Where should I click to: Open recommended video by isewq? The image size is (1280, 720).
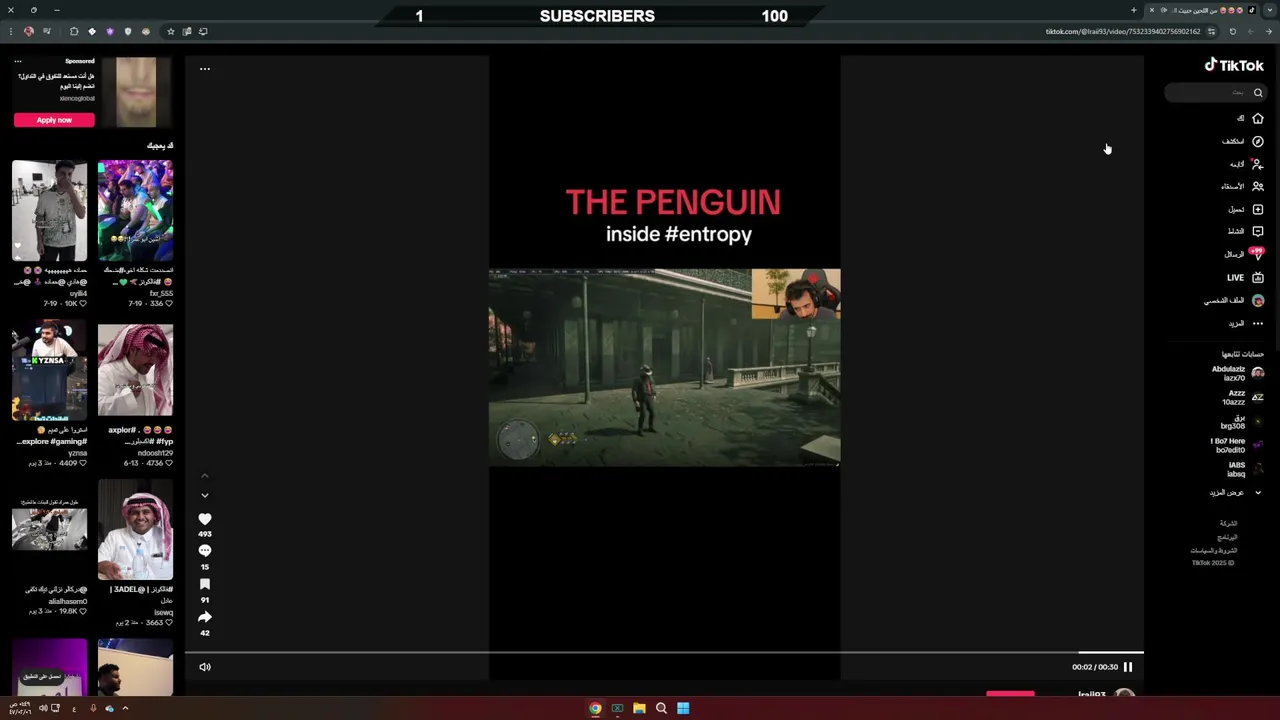[135, 530]
